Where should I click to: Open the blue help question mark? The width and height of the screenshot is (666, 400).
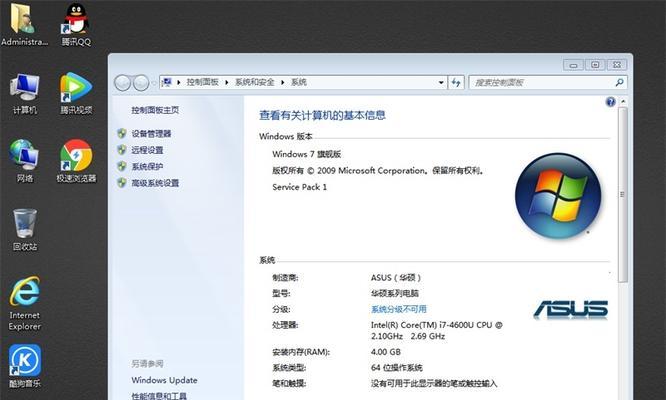pos(610,102)
